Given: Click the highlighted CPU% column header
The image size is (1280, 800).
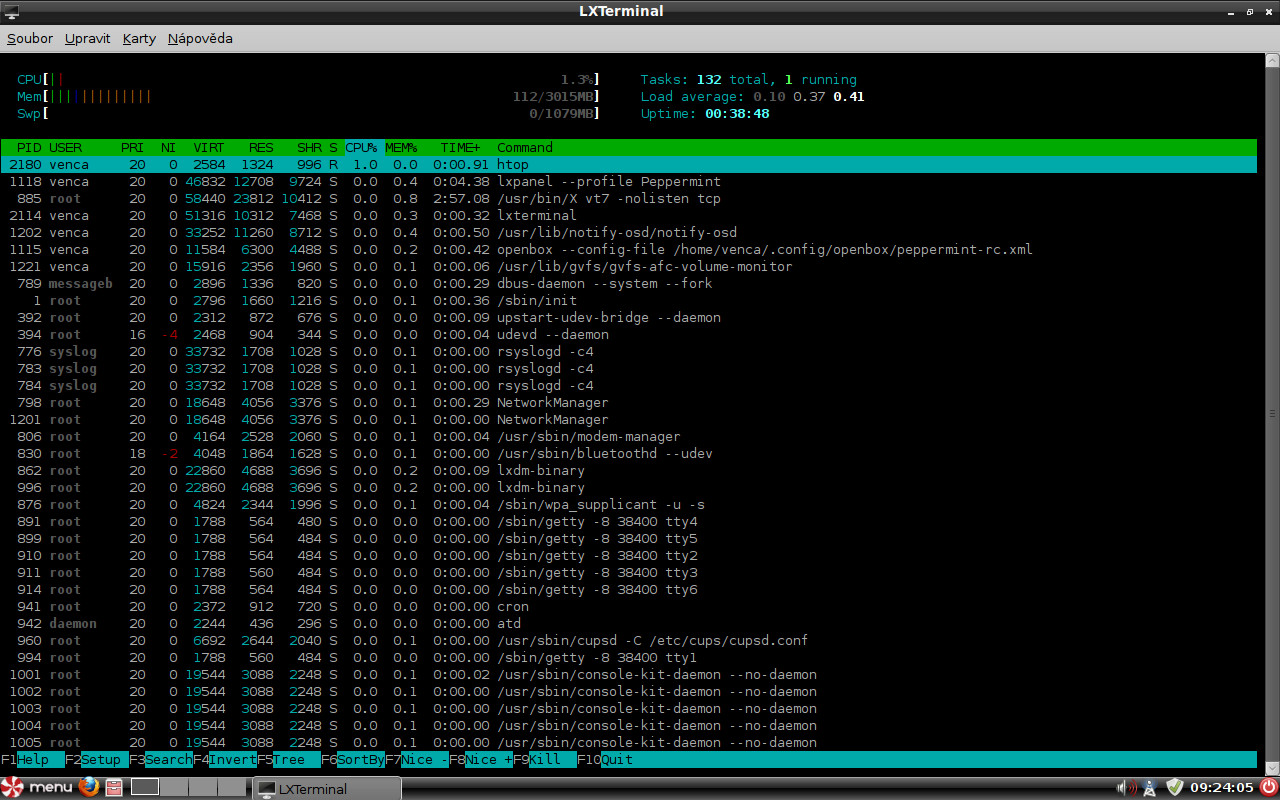Looking at the screenshot, I should click(x=361, y=147).
